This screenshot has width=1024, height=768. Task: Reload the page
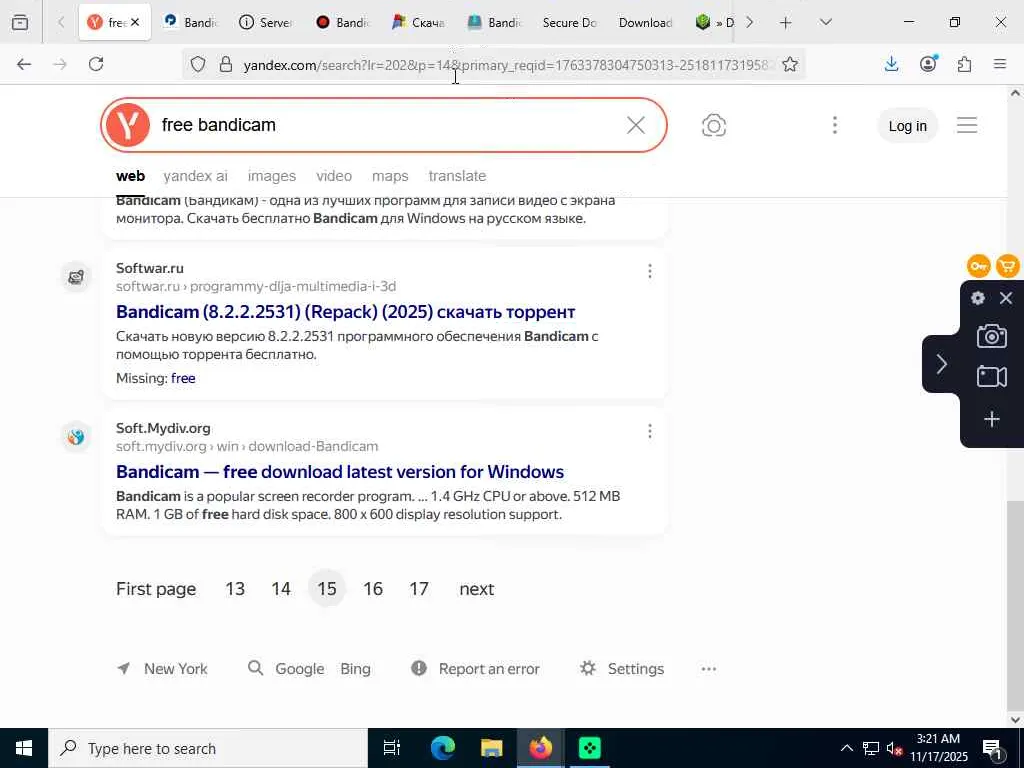[96, 64]
